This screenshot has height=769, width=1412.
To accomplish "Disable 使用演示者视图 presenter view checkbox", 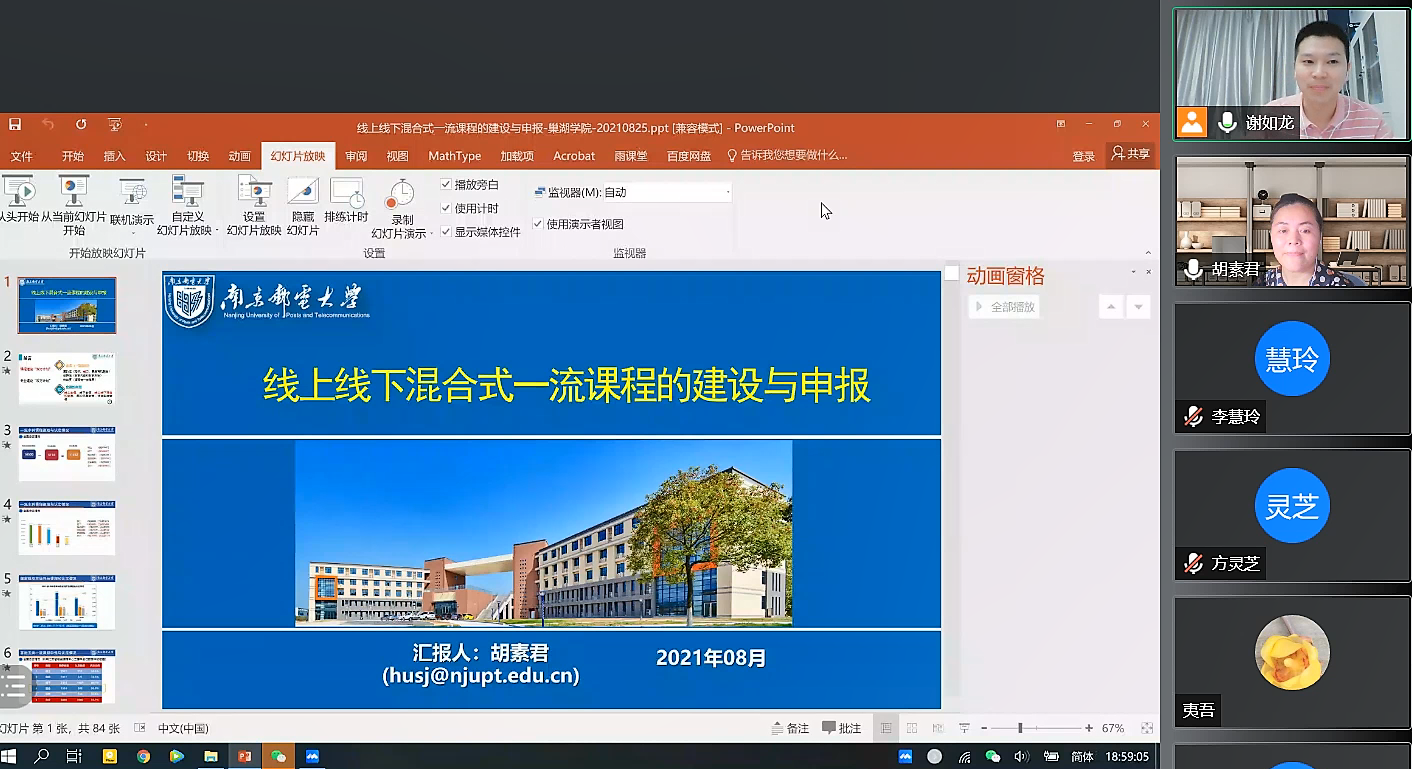I will click(538, 224).
